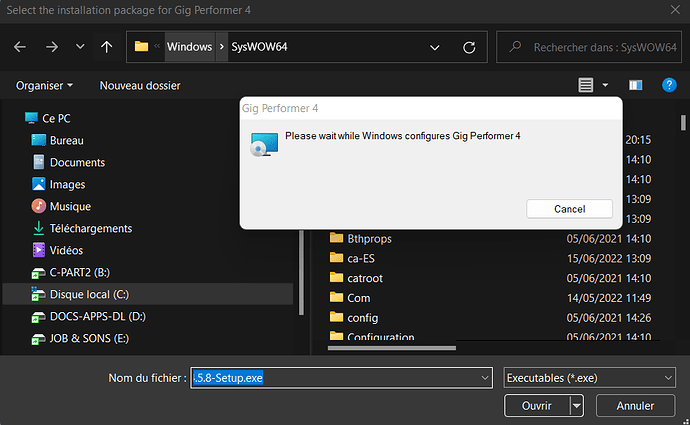This screenshot has width=690, height=425.
Task: Go back with the left arrow
Action: coord(20,47)
